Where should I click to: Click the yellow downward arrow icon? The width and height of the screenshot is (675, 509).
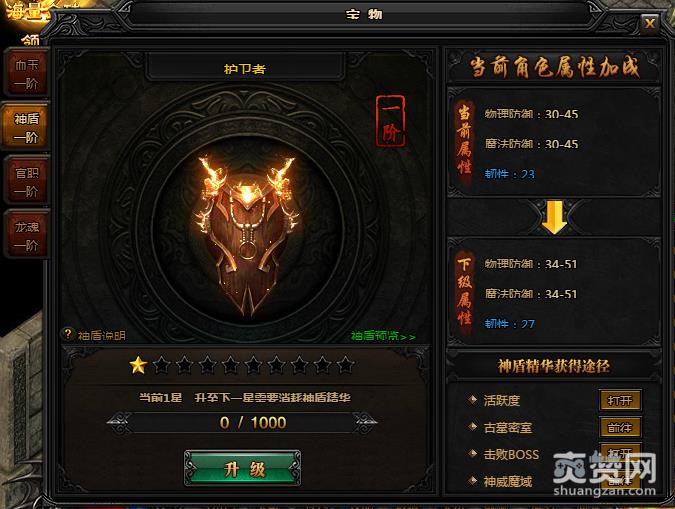click(x=554, y=217)
